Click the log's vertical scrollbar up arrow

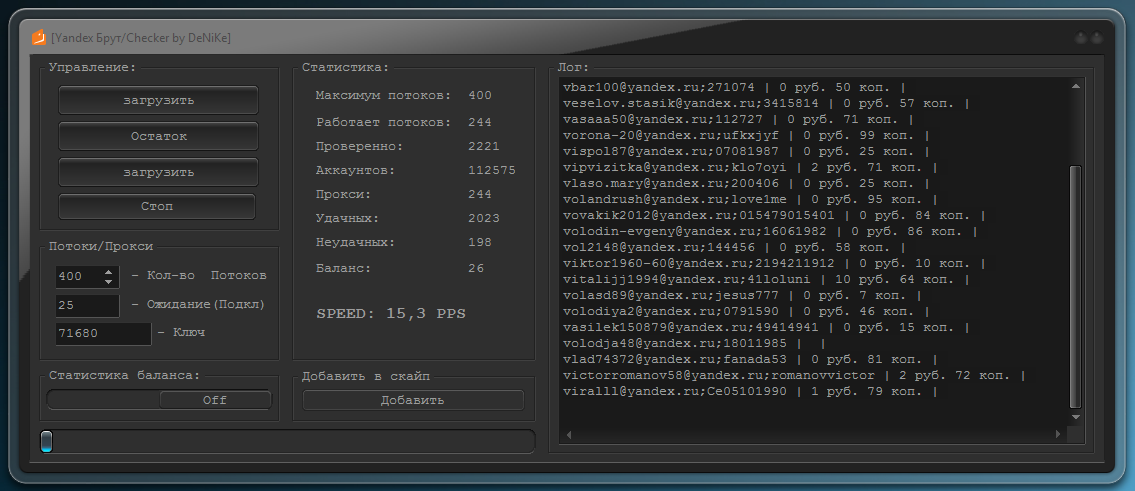1075,86
